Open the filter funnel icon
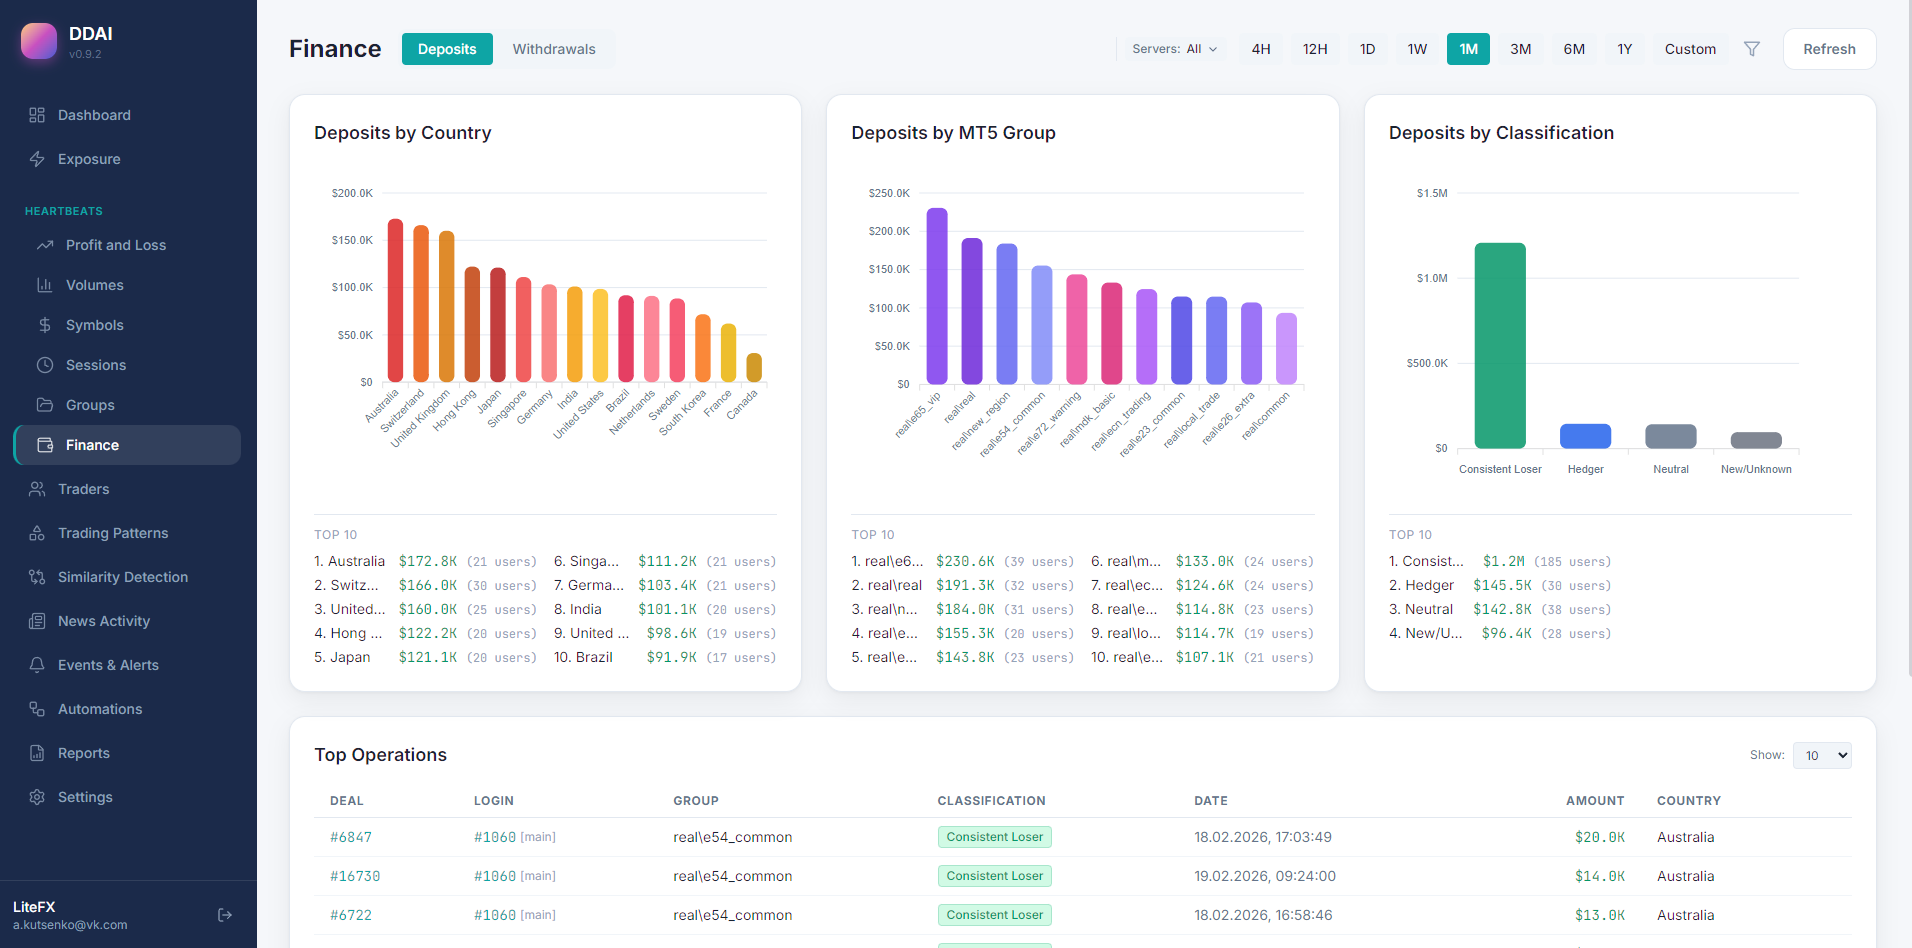 1752,49
